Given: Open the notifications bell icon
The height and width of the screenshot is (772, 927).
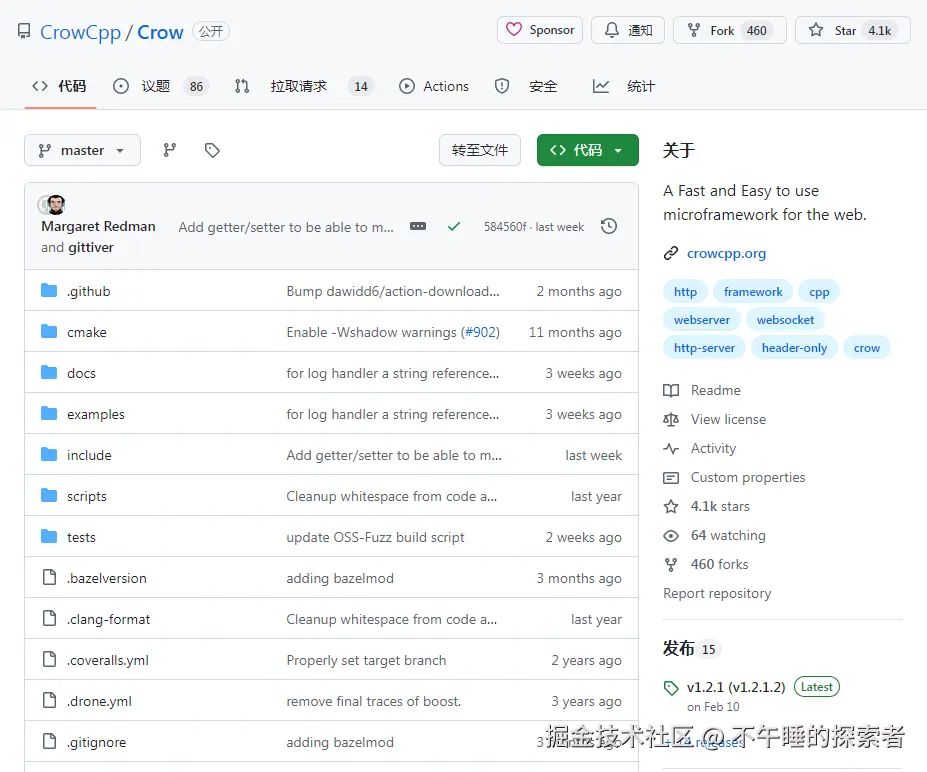Looking at the screenshot, I should pyautogui.click(x=612, y=30).
